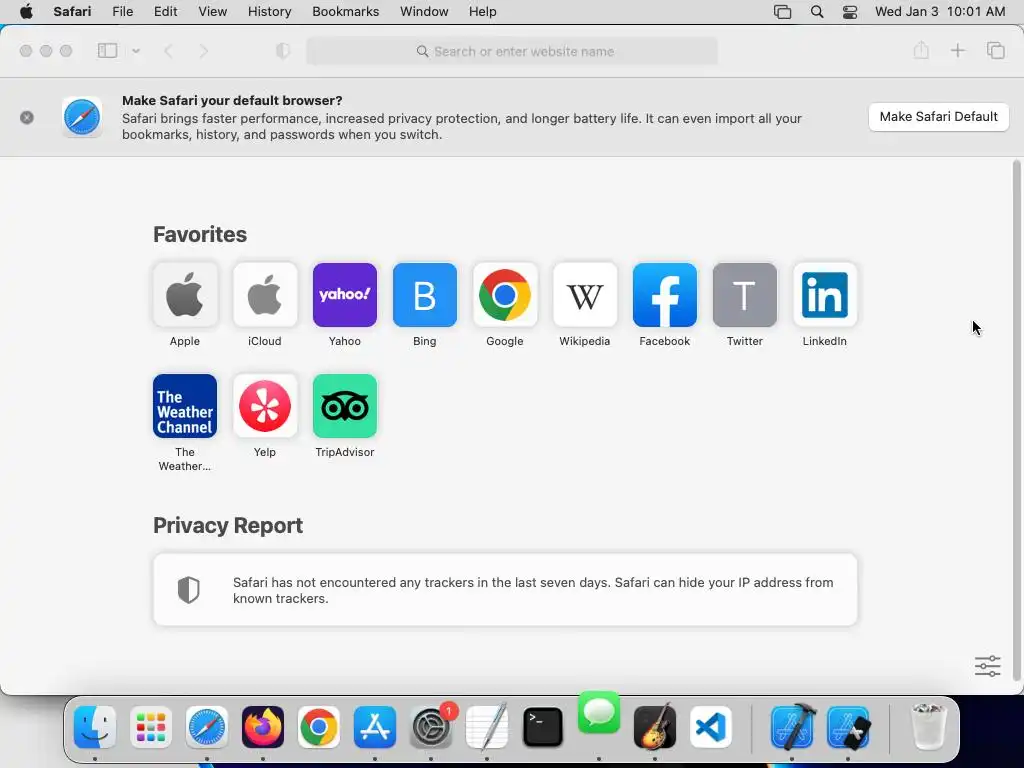Open System Settings from the Dock
1024x768 pixels.
[x=431, y=727]
